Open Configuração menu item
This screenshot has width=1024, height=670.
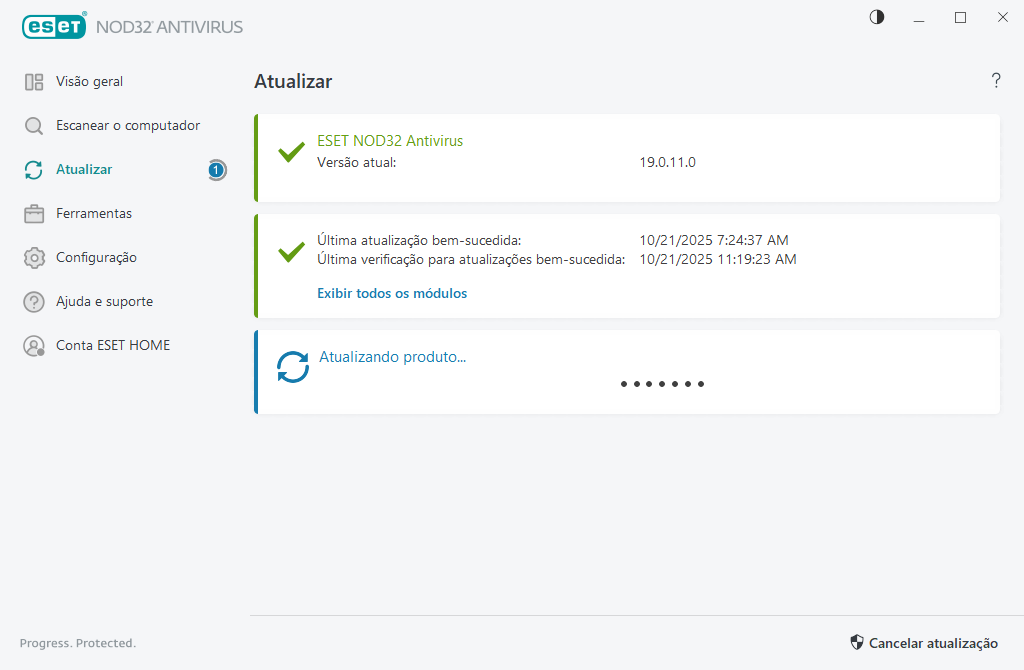tap(96, 258)
